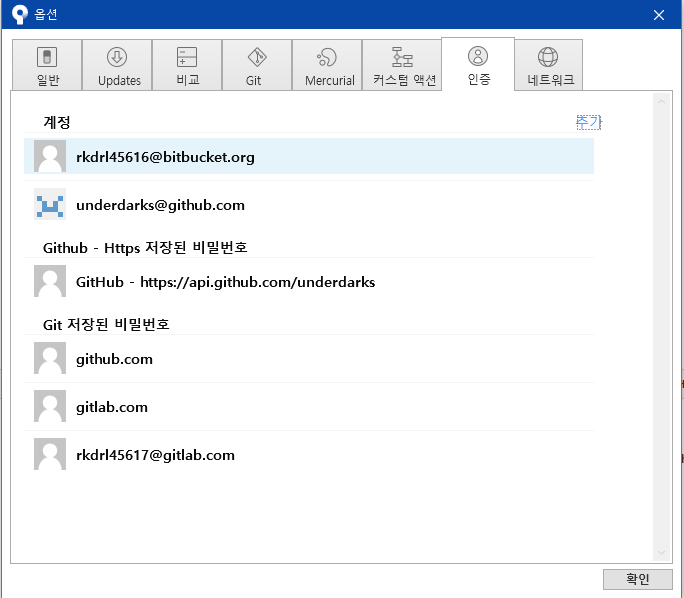Open the 일반 (General) tab

tap(47, 65)
